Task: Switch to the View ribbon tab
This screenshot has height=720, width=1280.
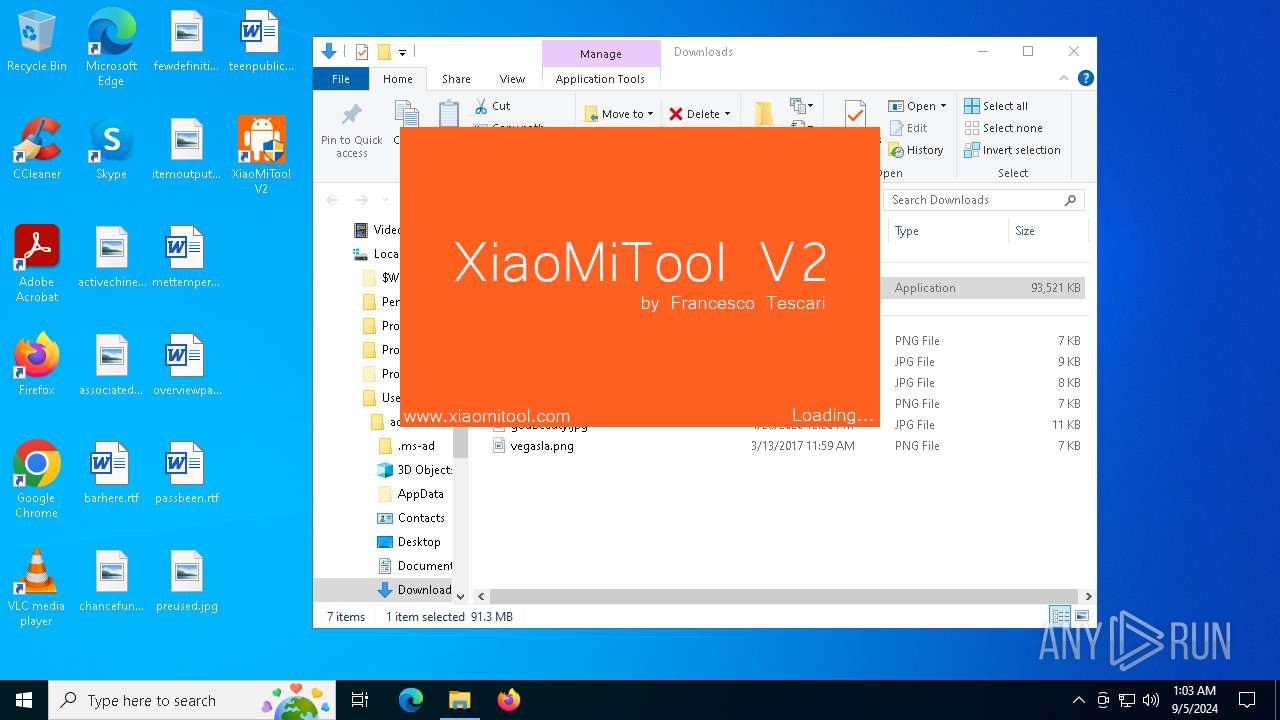Action: [x=512, y=79]
